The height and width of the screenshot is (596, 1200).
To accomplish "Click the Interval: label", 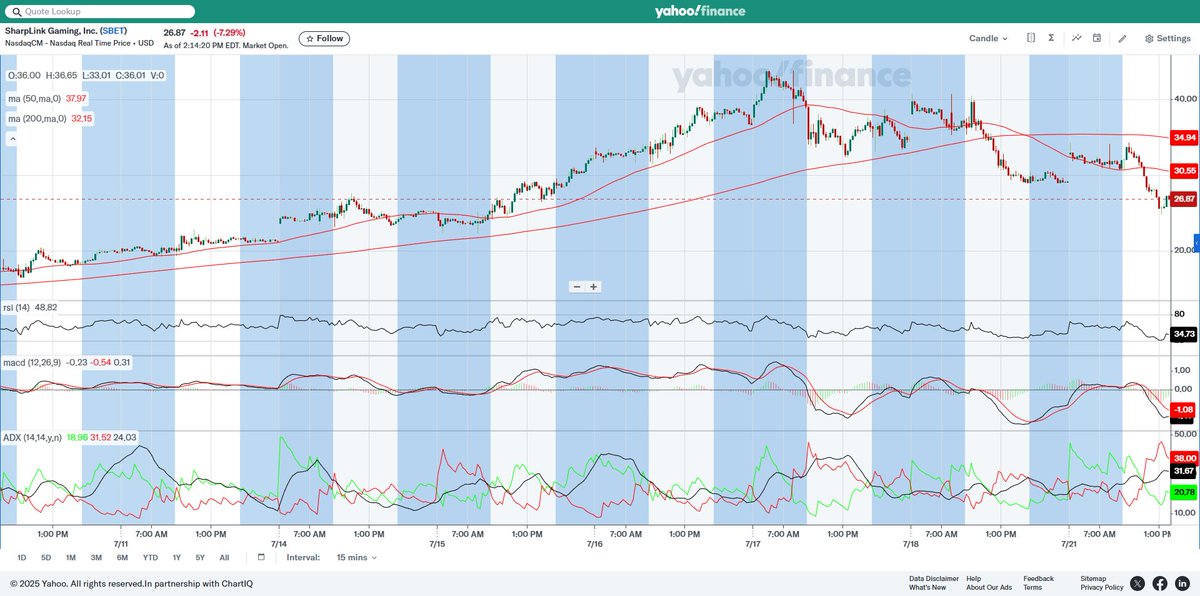I will [303, 557].
